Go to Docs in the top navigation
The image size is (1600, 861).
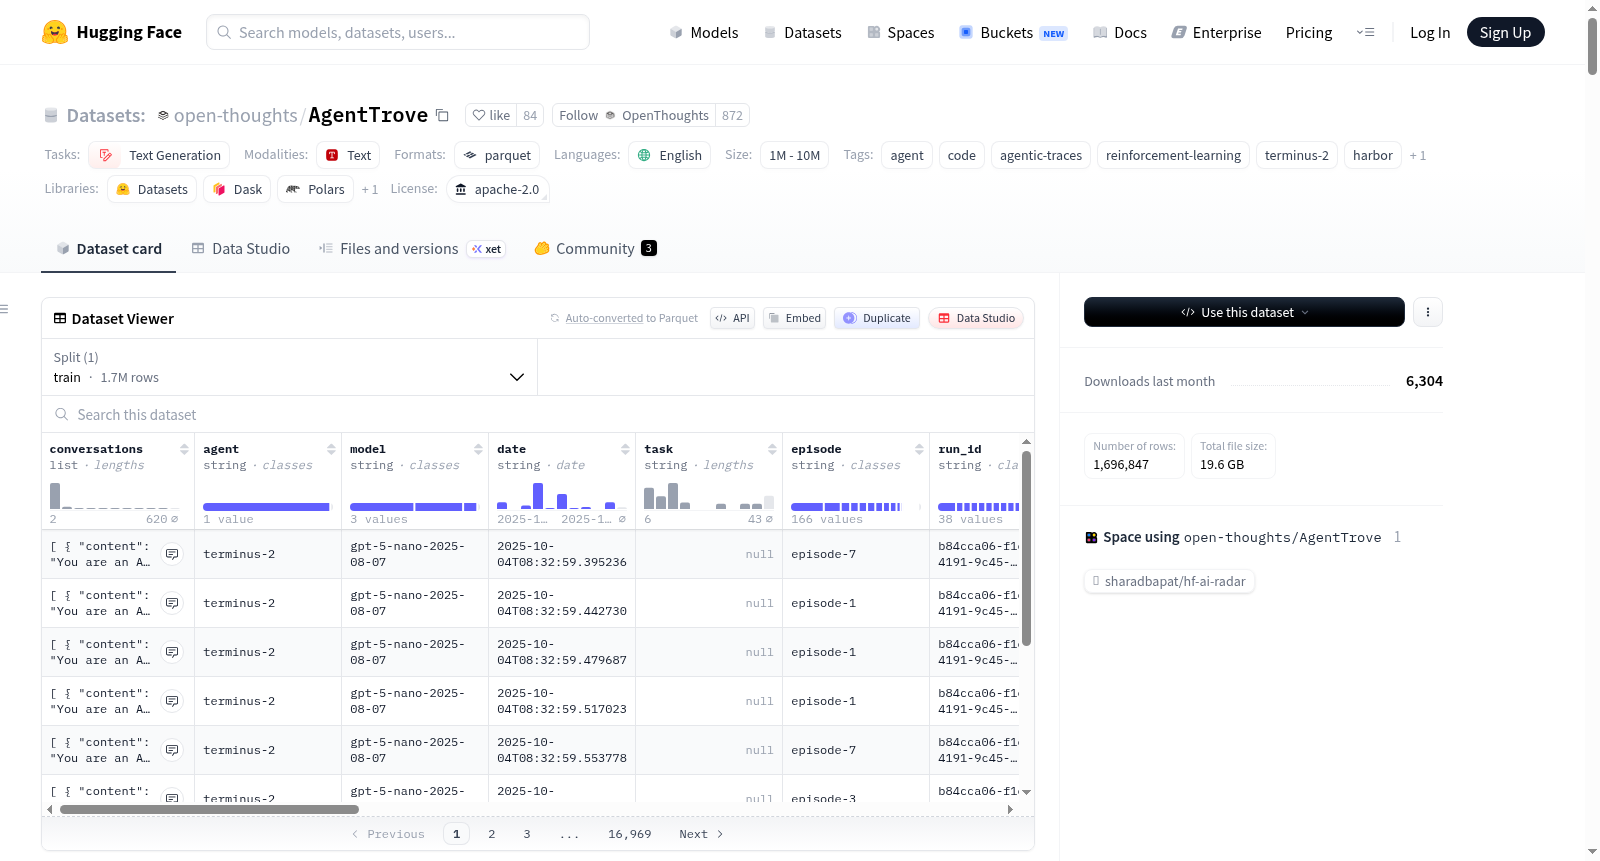(1120, 32)
